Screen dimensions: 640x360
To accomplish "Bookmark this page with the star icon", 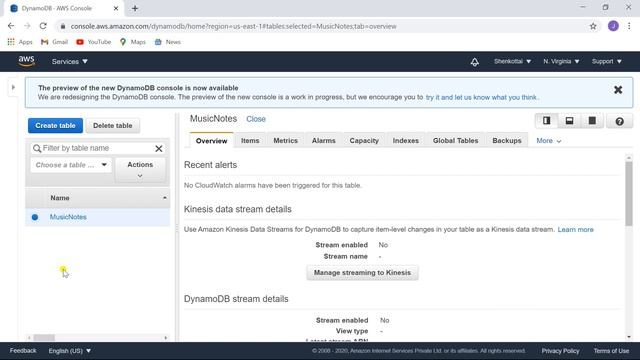I will coord(593,26).
